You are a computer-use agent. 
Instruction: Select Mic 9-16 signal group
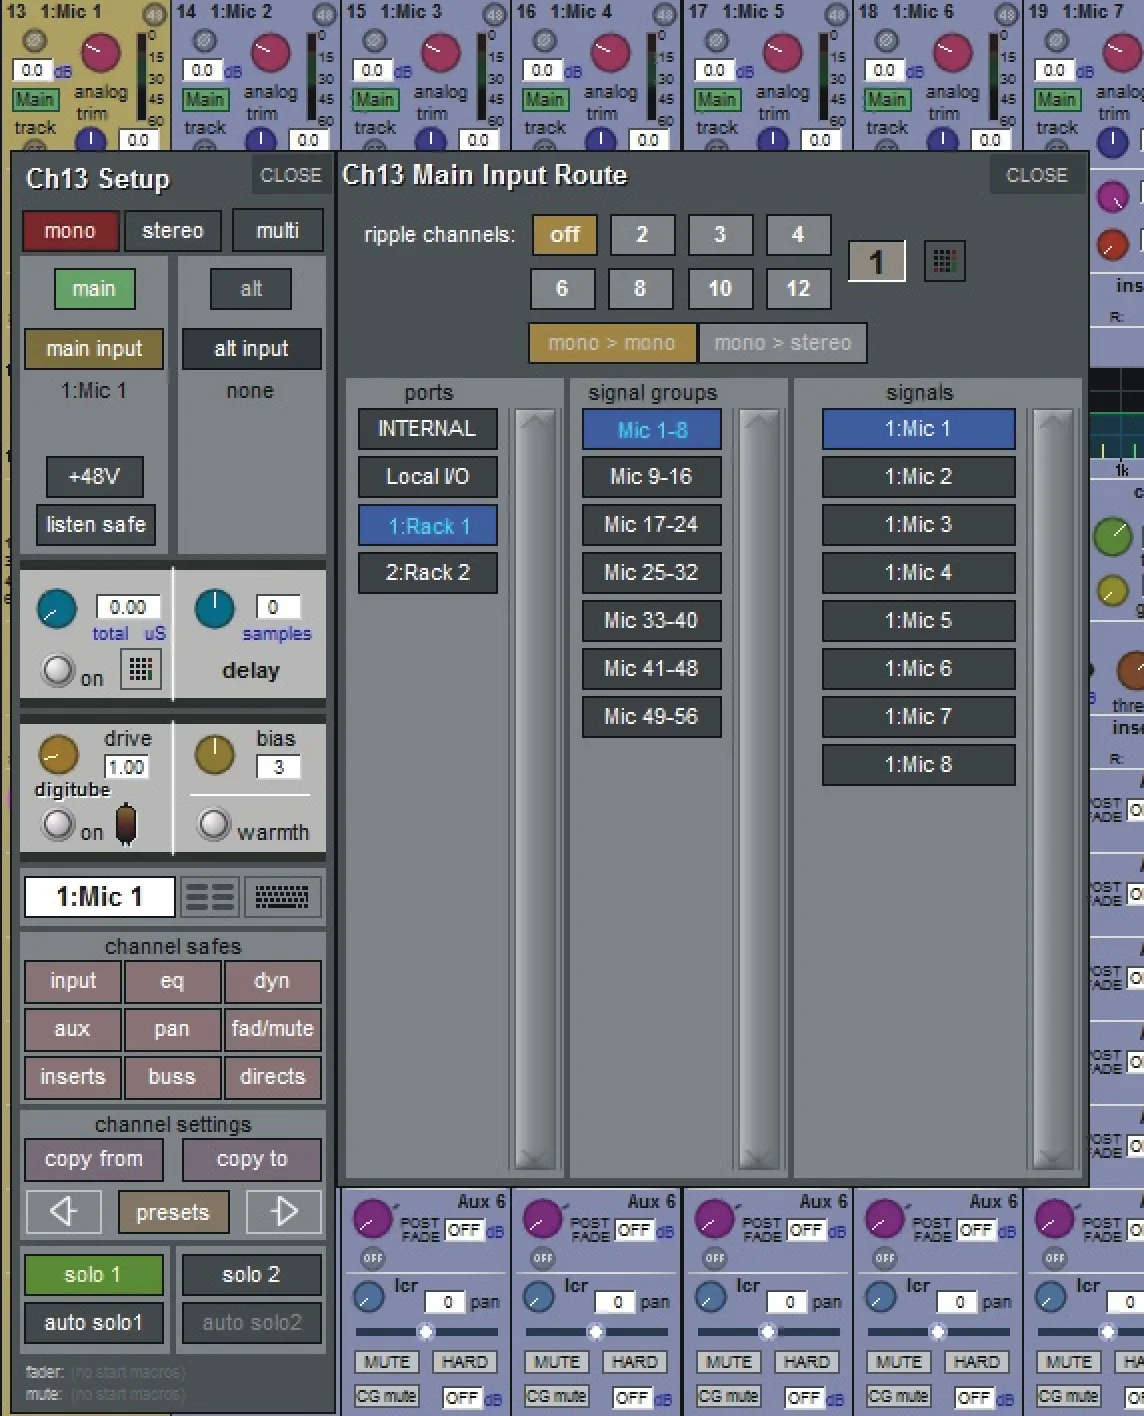click(651, 477)
